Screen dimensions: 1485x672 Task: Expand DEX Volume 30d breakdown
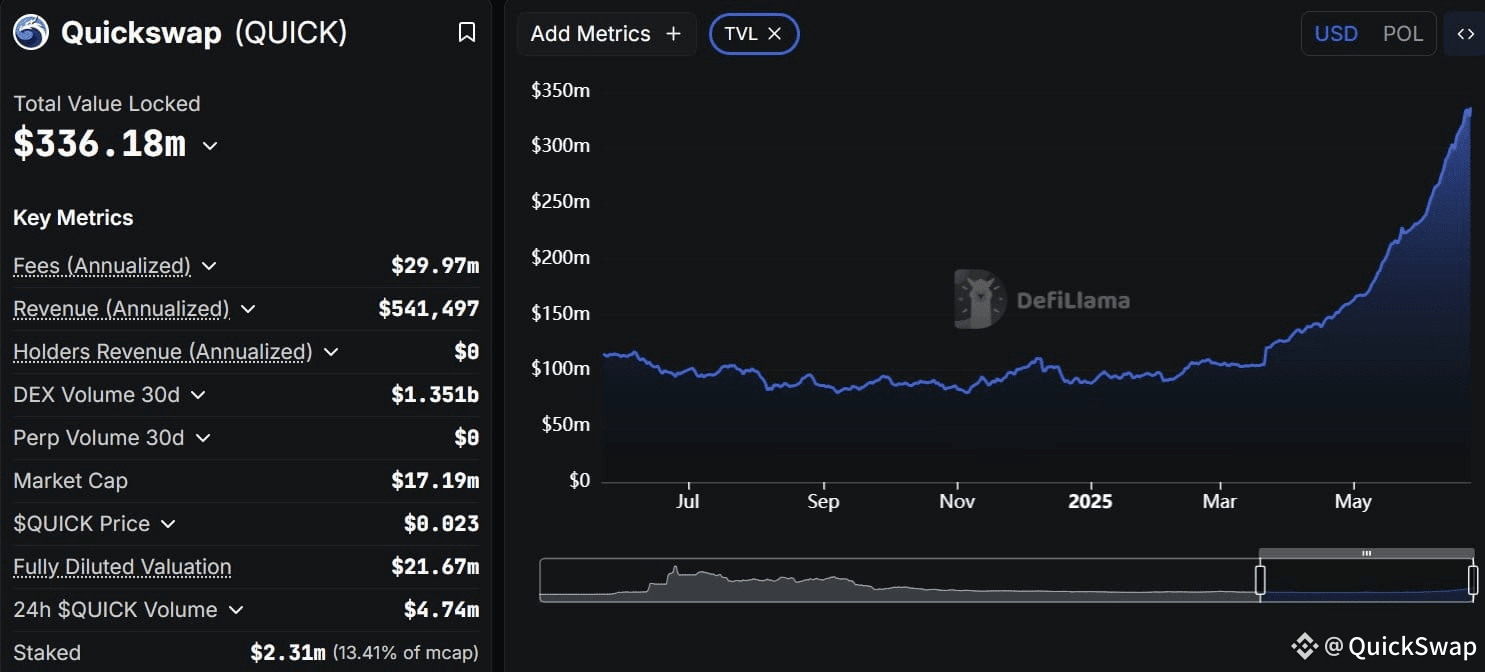198,395
